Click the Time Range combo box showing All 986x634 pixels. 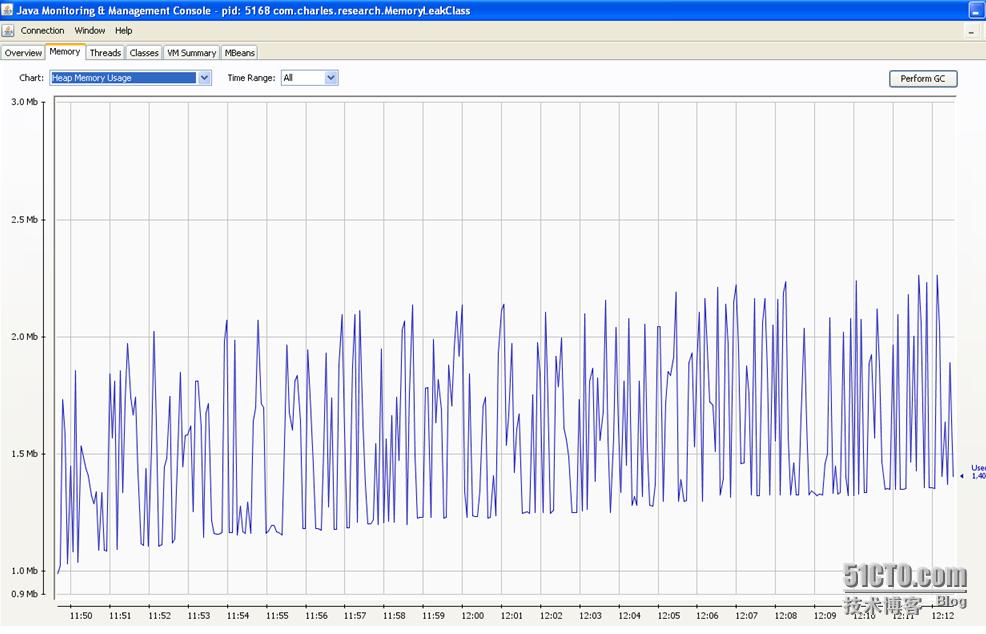[309, 78]
